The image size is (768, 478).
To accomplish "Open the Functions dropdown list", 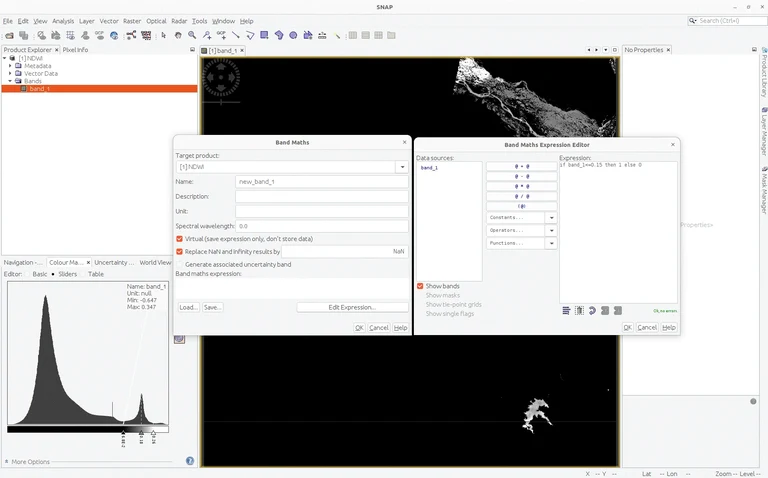I will [x=552, y=243].
